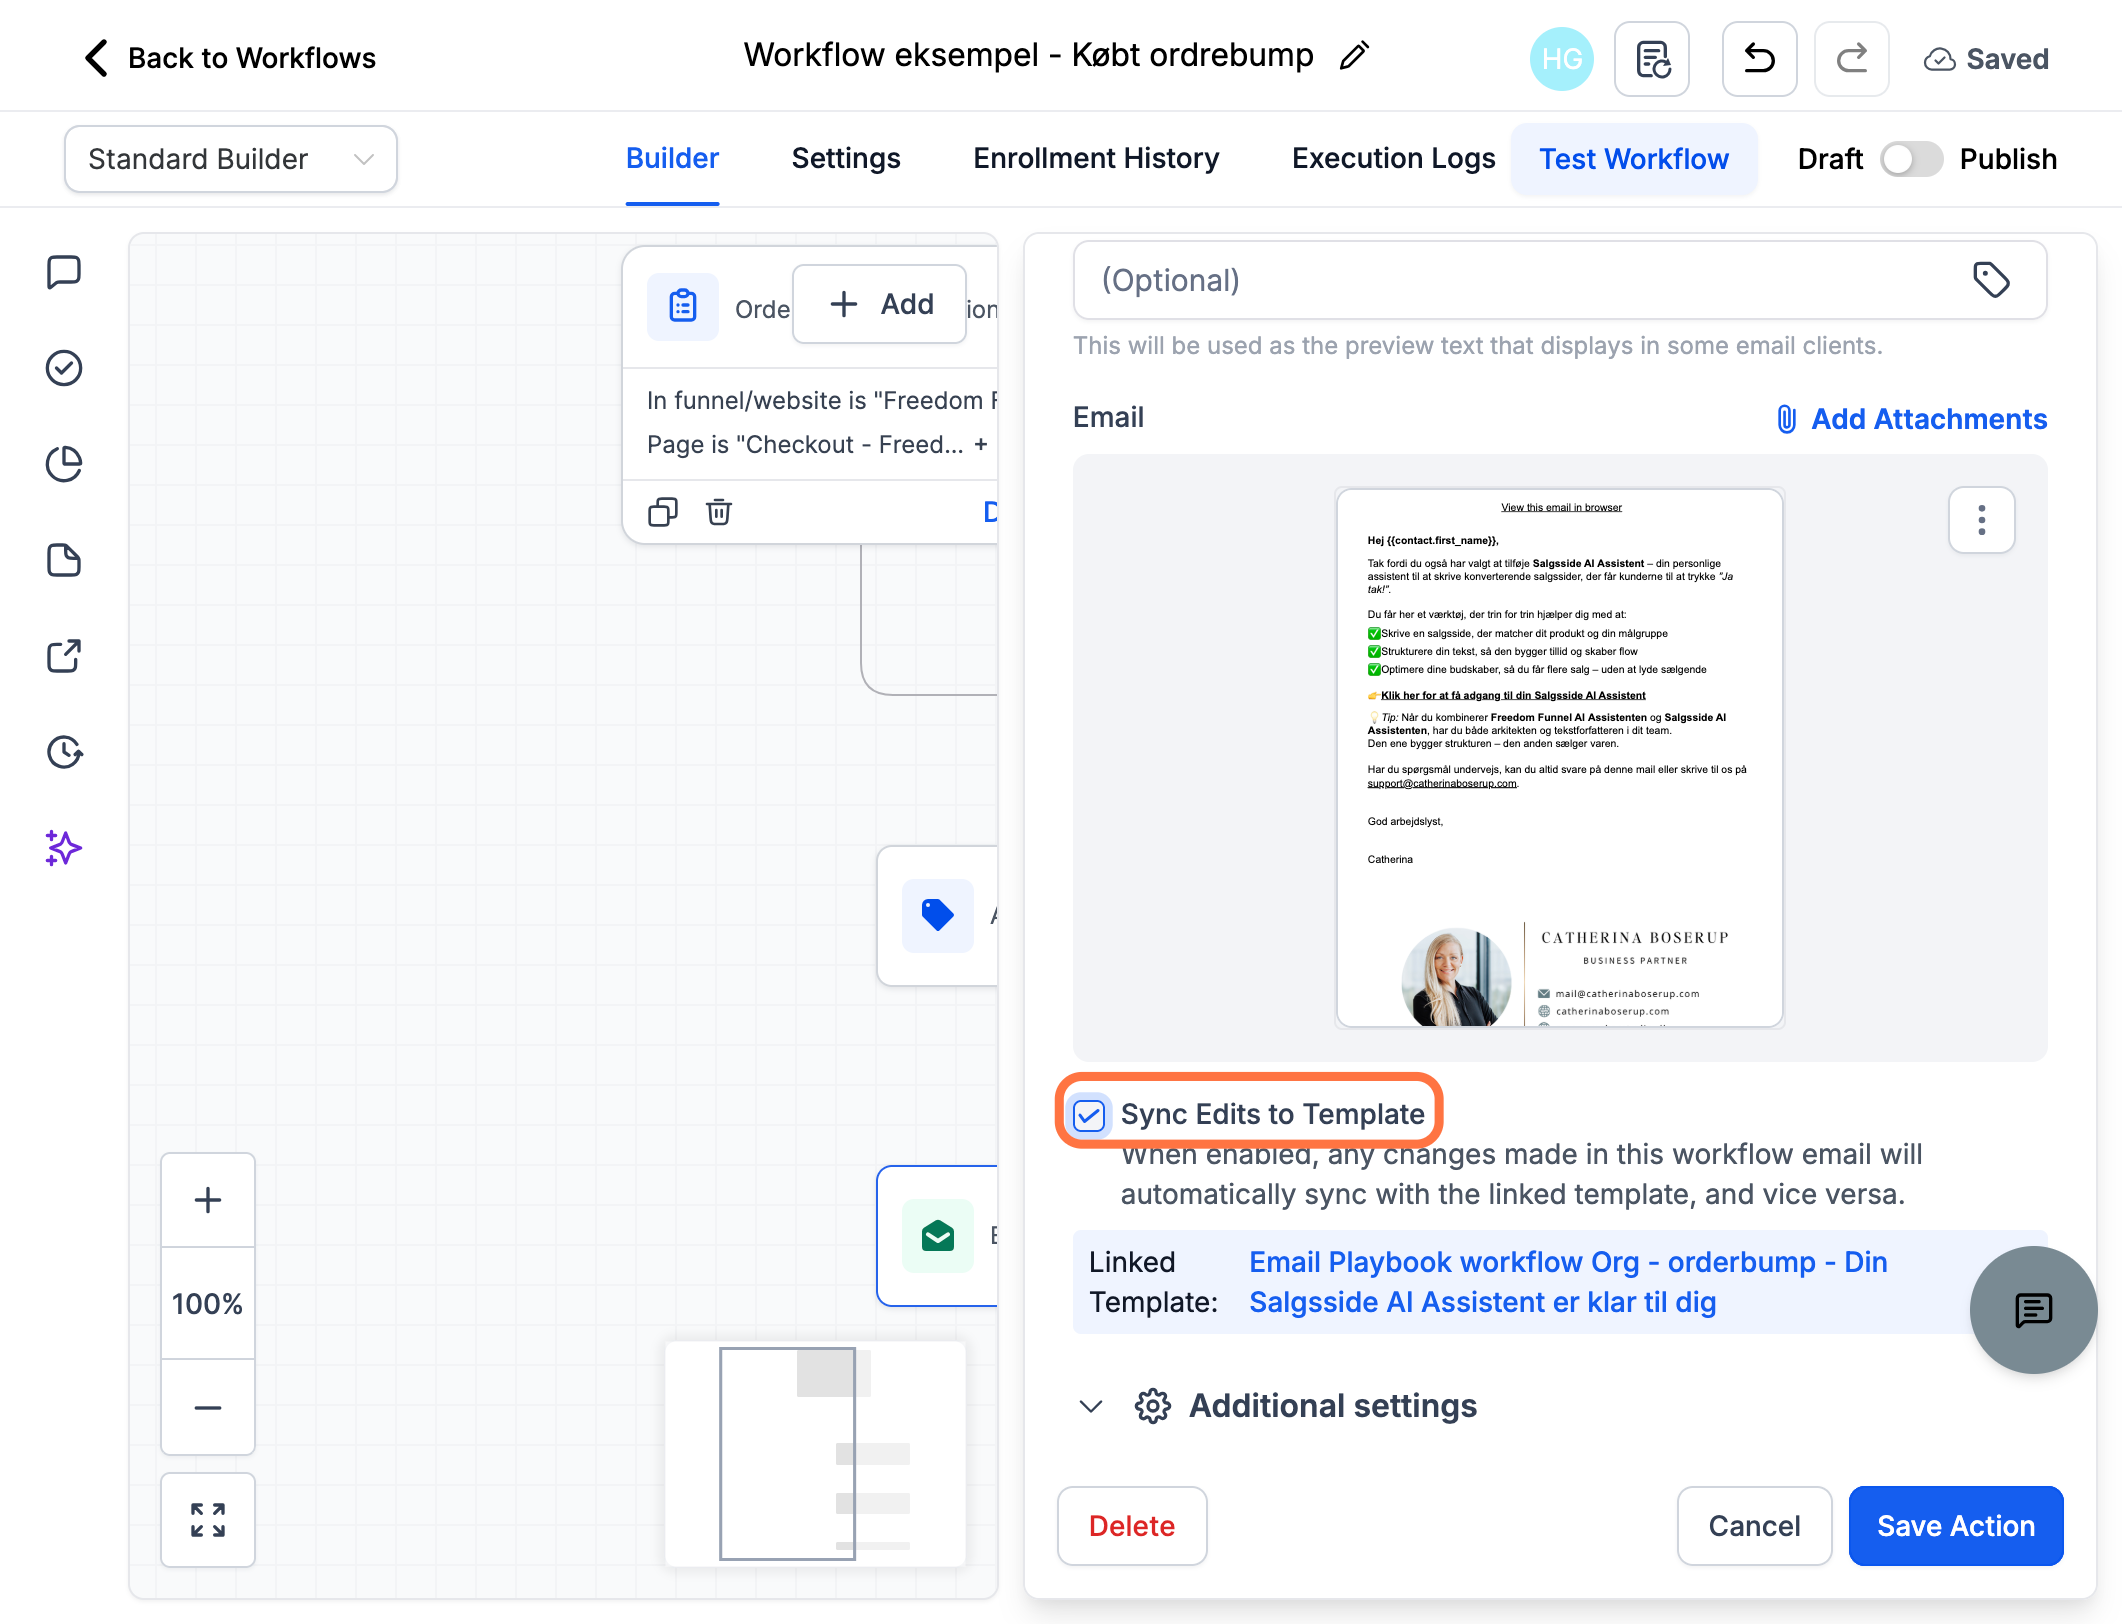Uncheck Sync Edits to Template checkbox
The image size is (2122, 1624).
[1089, 1114]
